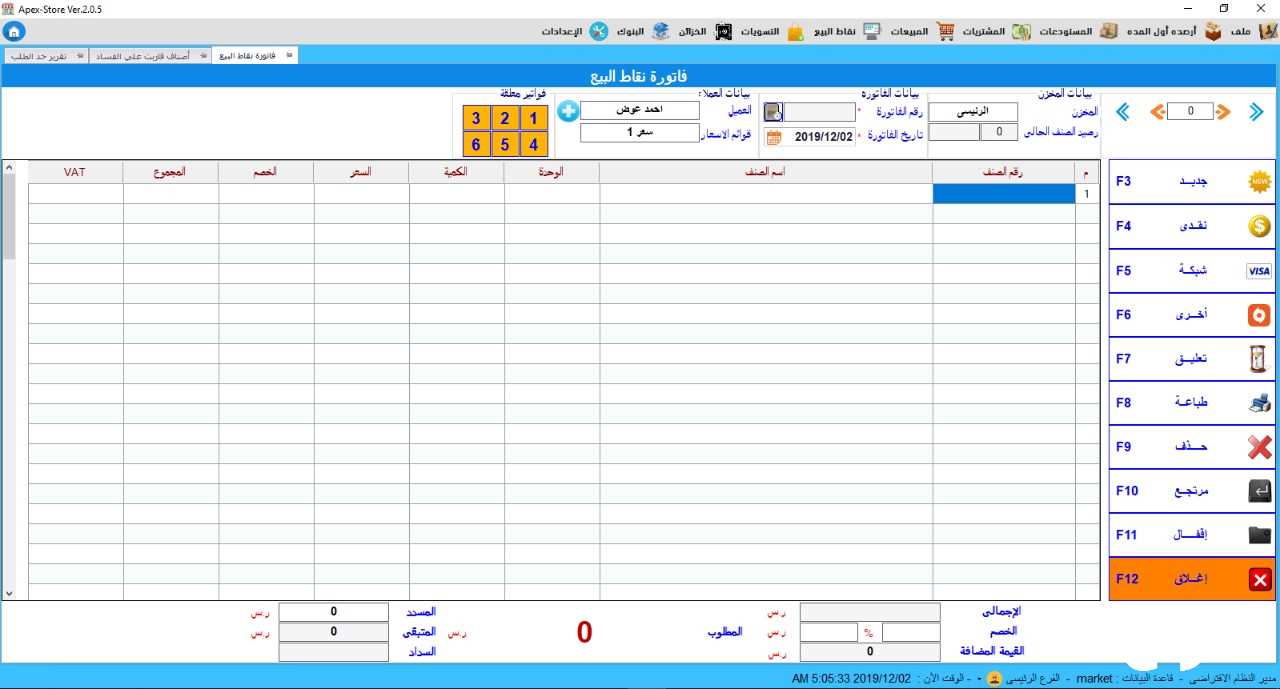Choose other payment أخرى F6
Screen dimensions: 1280x689
pos(1192,314)
